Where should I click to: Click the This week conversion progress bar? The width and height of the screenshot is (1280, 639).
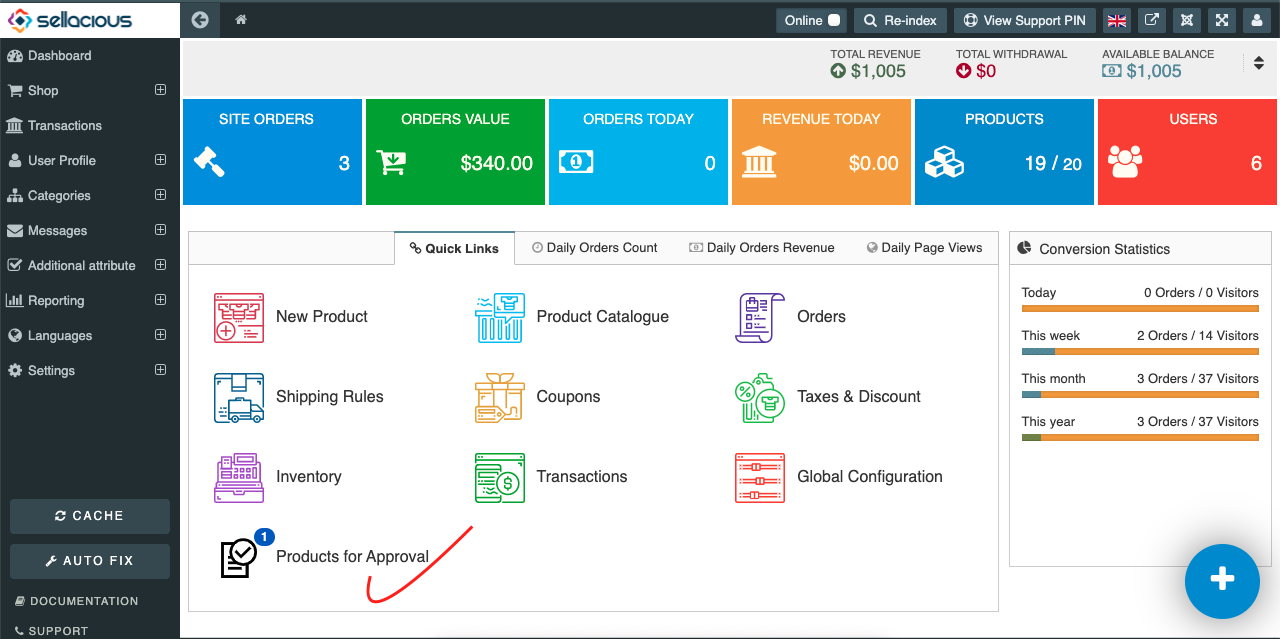coord(1140,351)
